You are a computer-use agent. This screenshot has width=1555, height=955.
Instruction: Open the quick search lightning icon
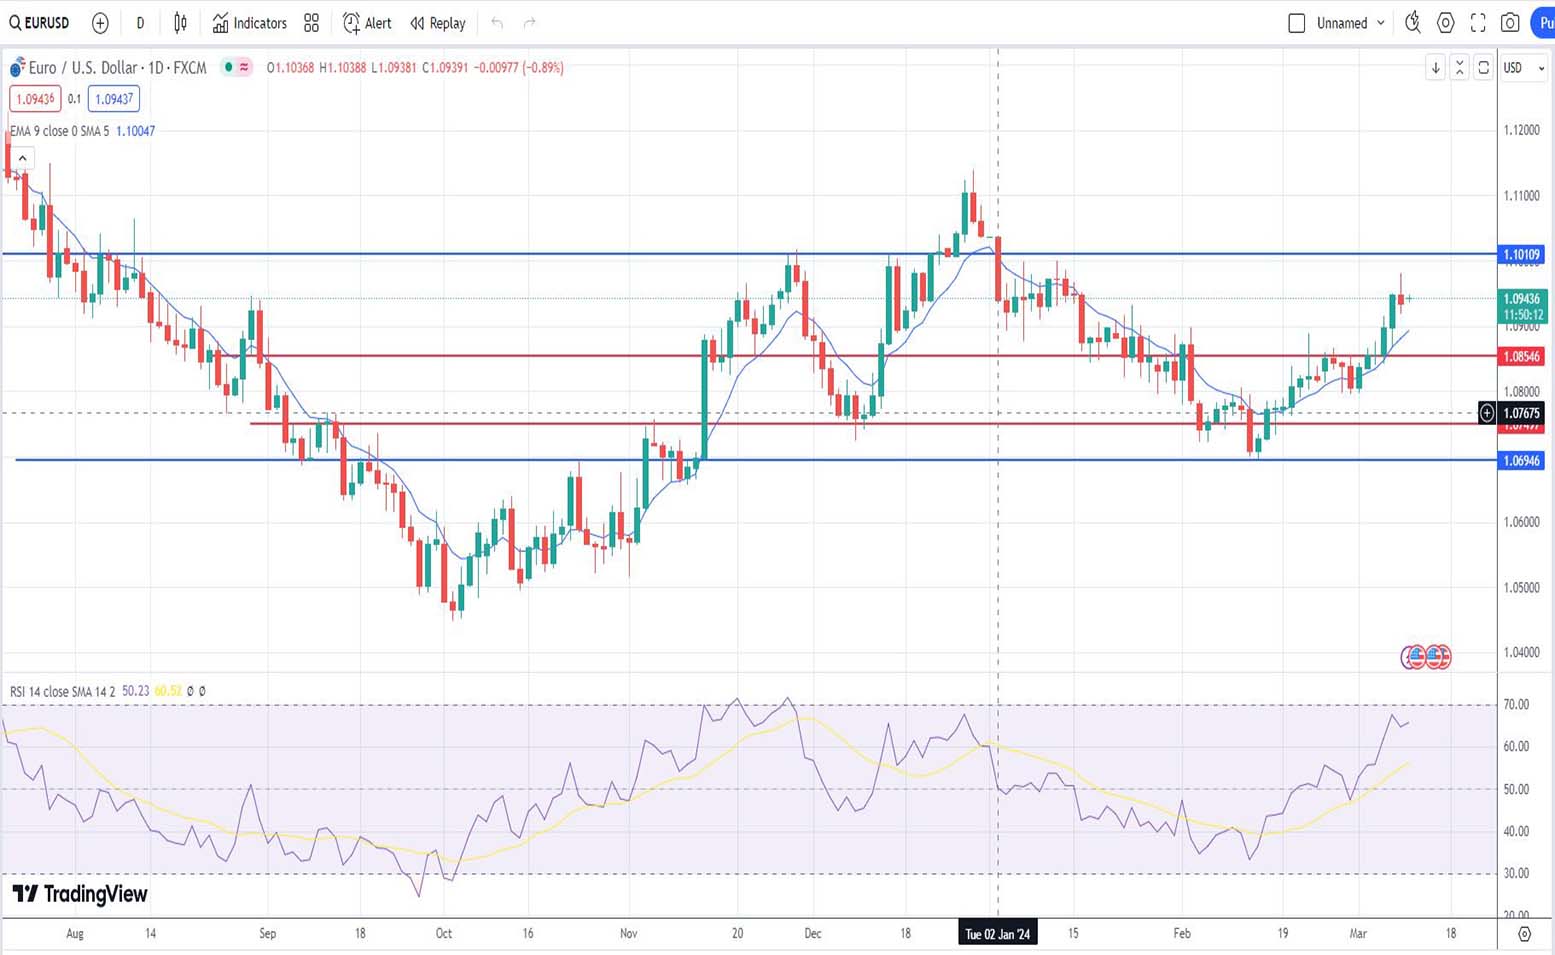pos(1412,23)
